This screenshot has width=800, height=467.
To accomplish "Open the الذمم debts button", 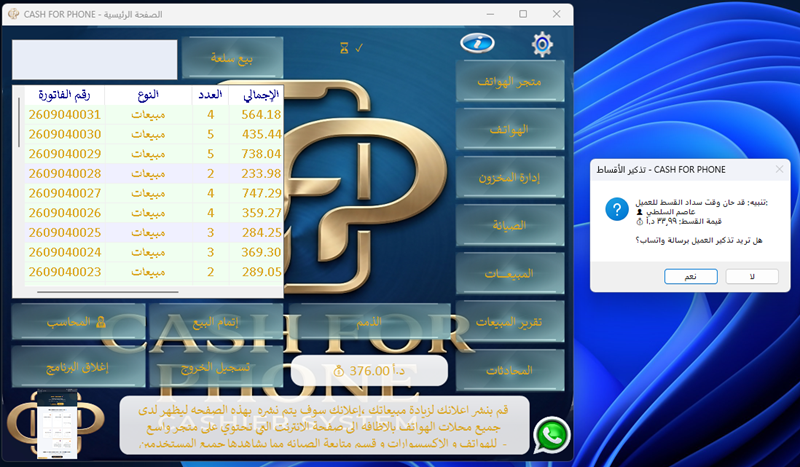I will [x=369, y=322].
